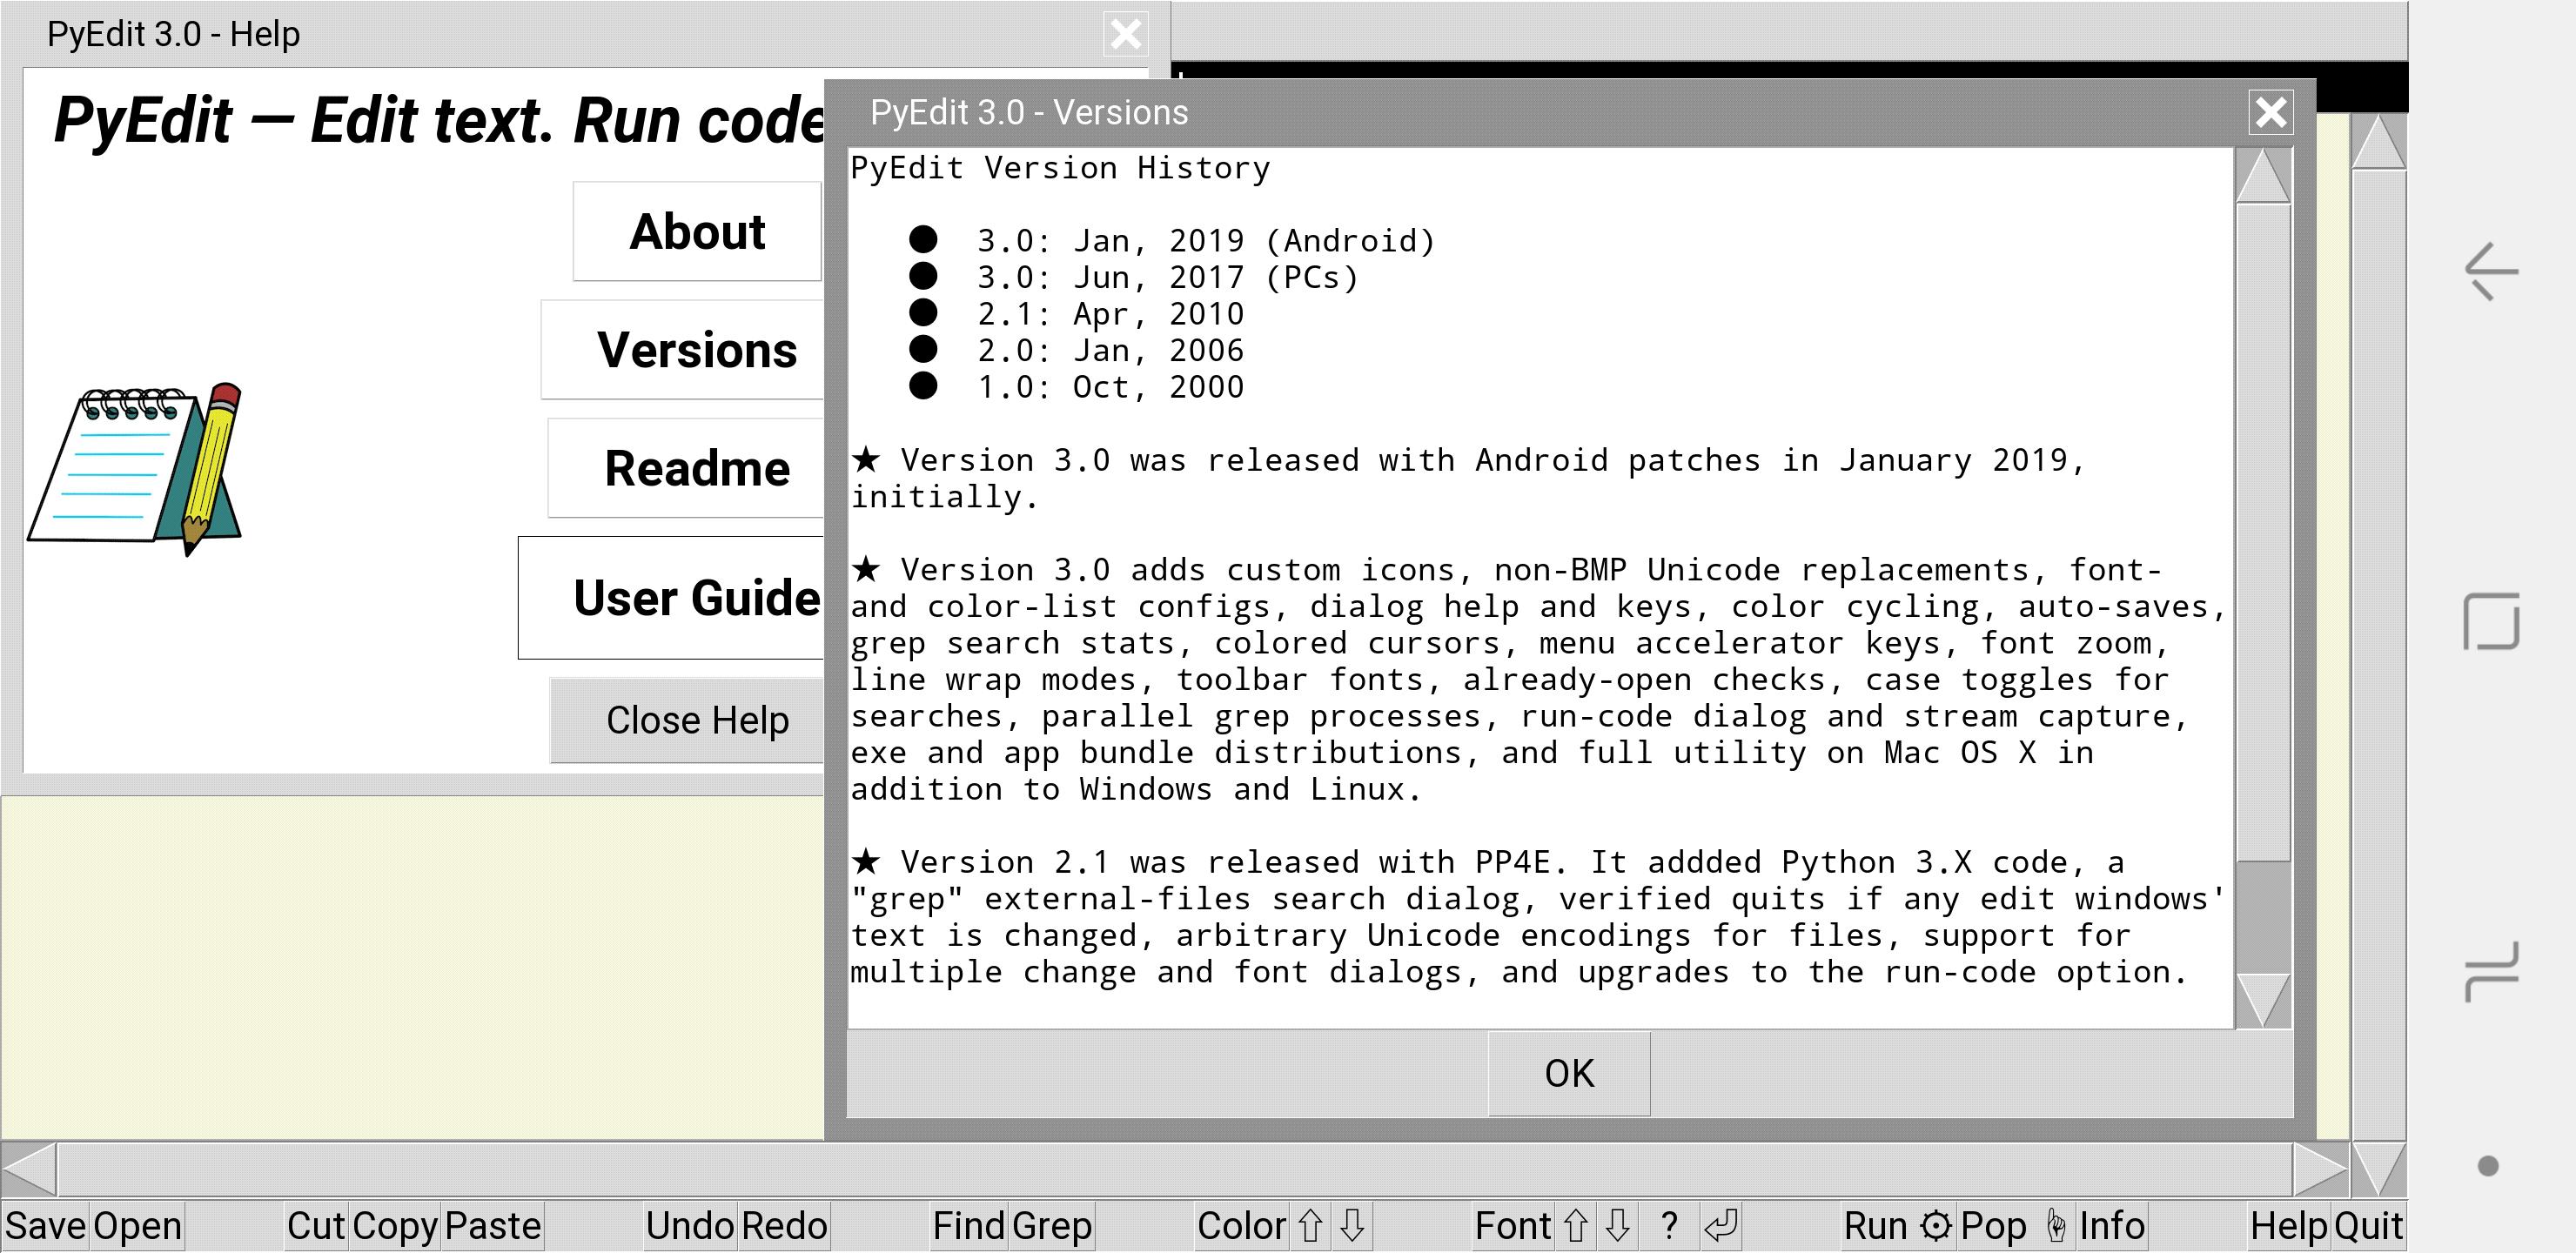Click Undo in the bottom toolbar
2576x1253 pixels.
pyautogui.click(x=690, y=1226)
